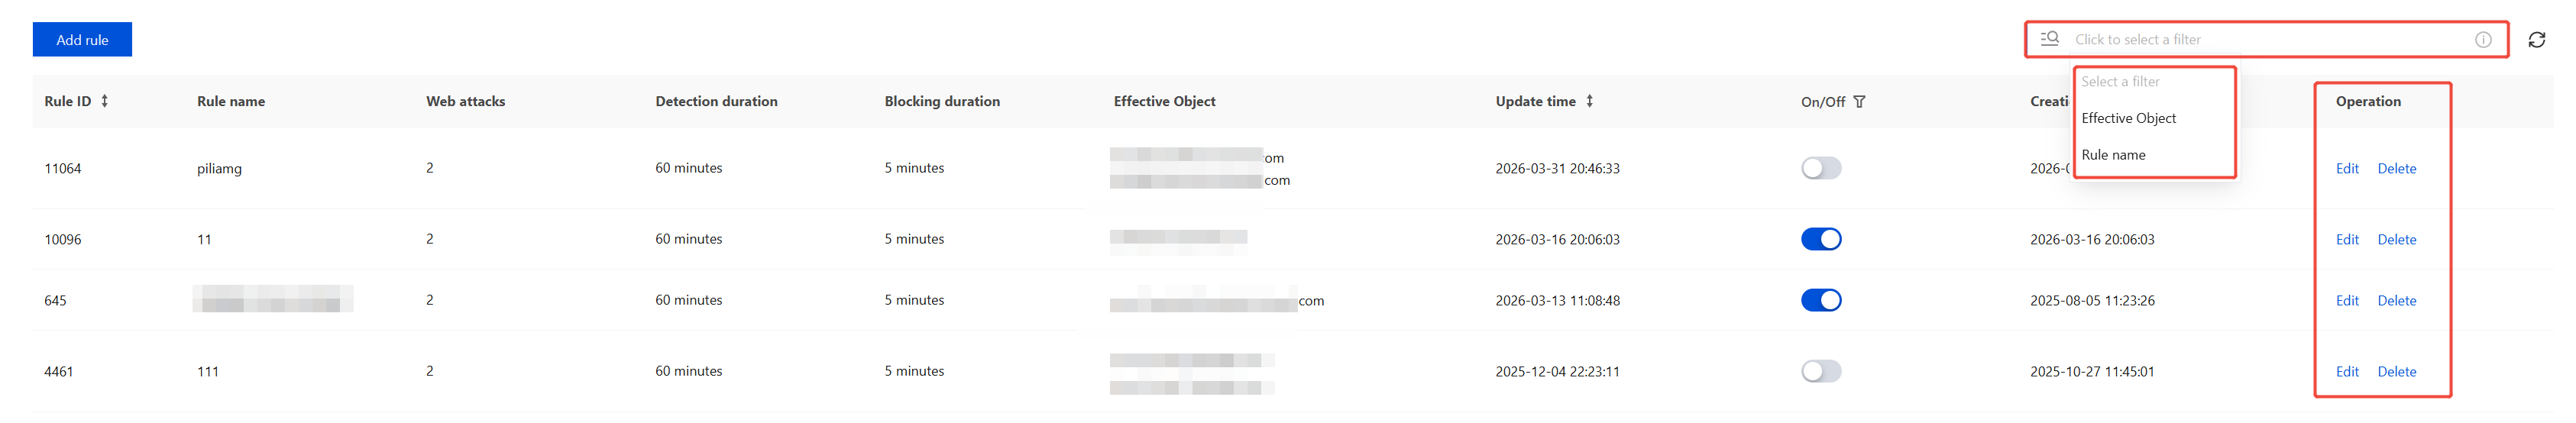Turn off the switch for rule 645
2576x423 pixels.
(1820, 300)
